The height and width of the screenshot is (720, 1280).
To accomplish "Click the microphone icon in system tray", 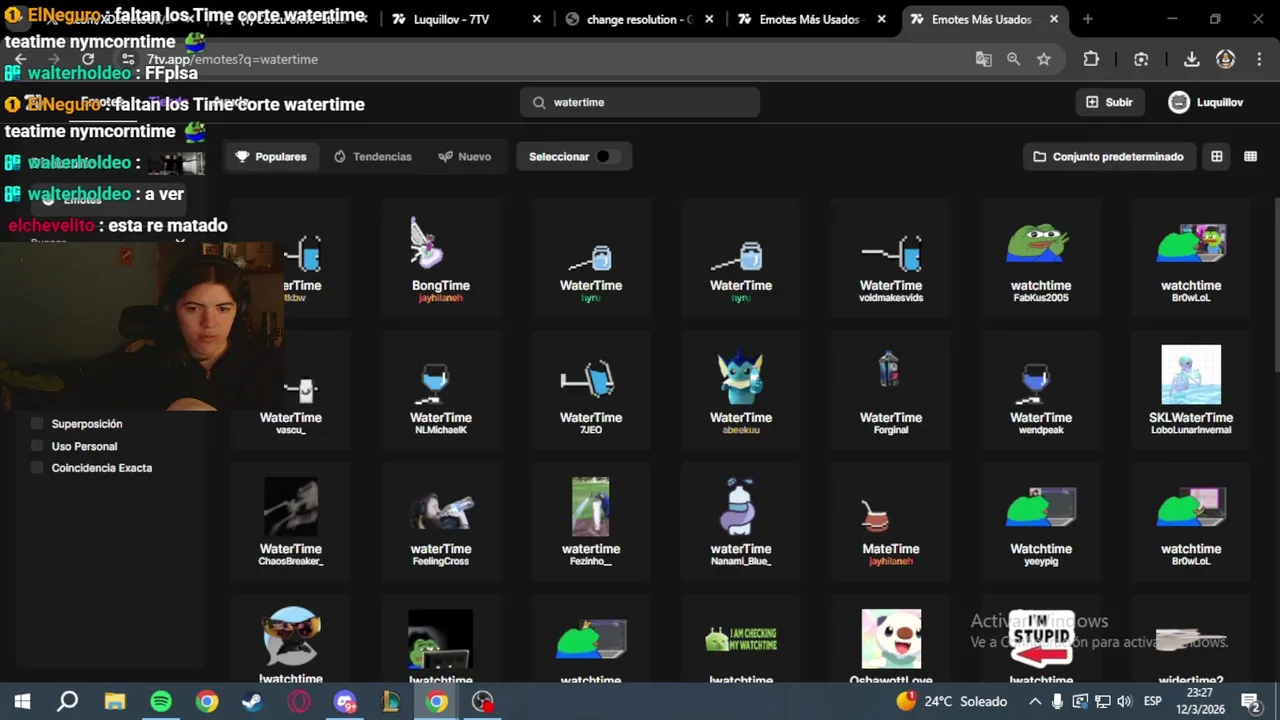I will pos(1057,701).
